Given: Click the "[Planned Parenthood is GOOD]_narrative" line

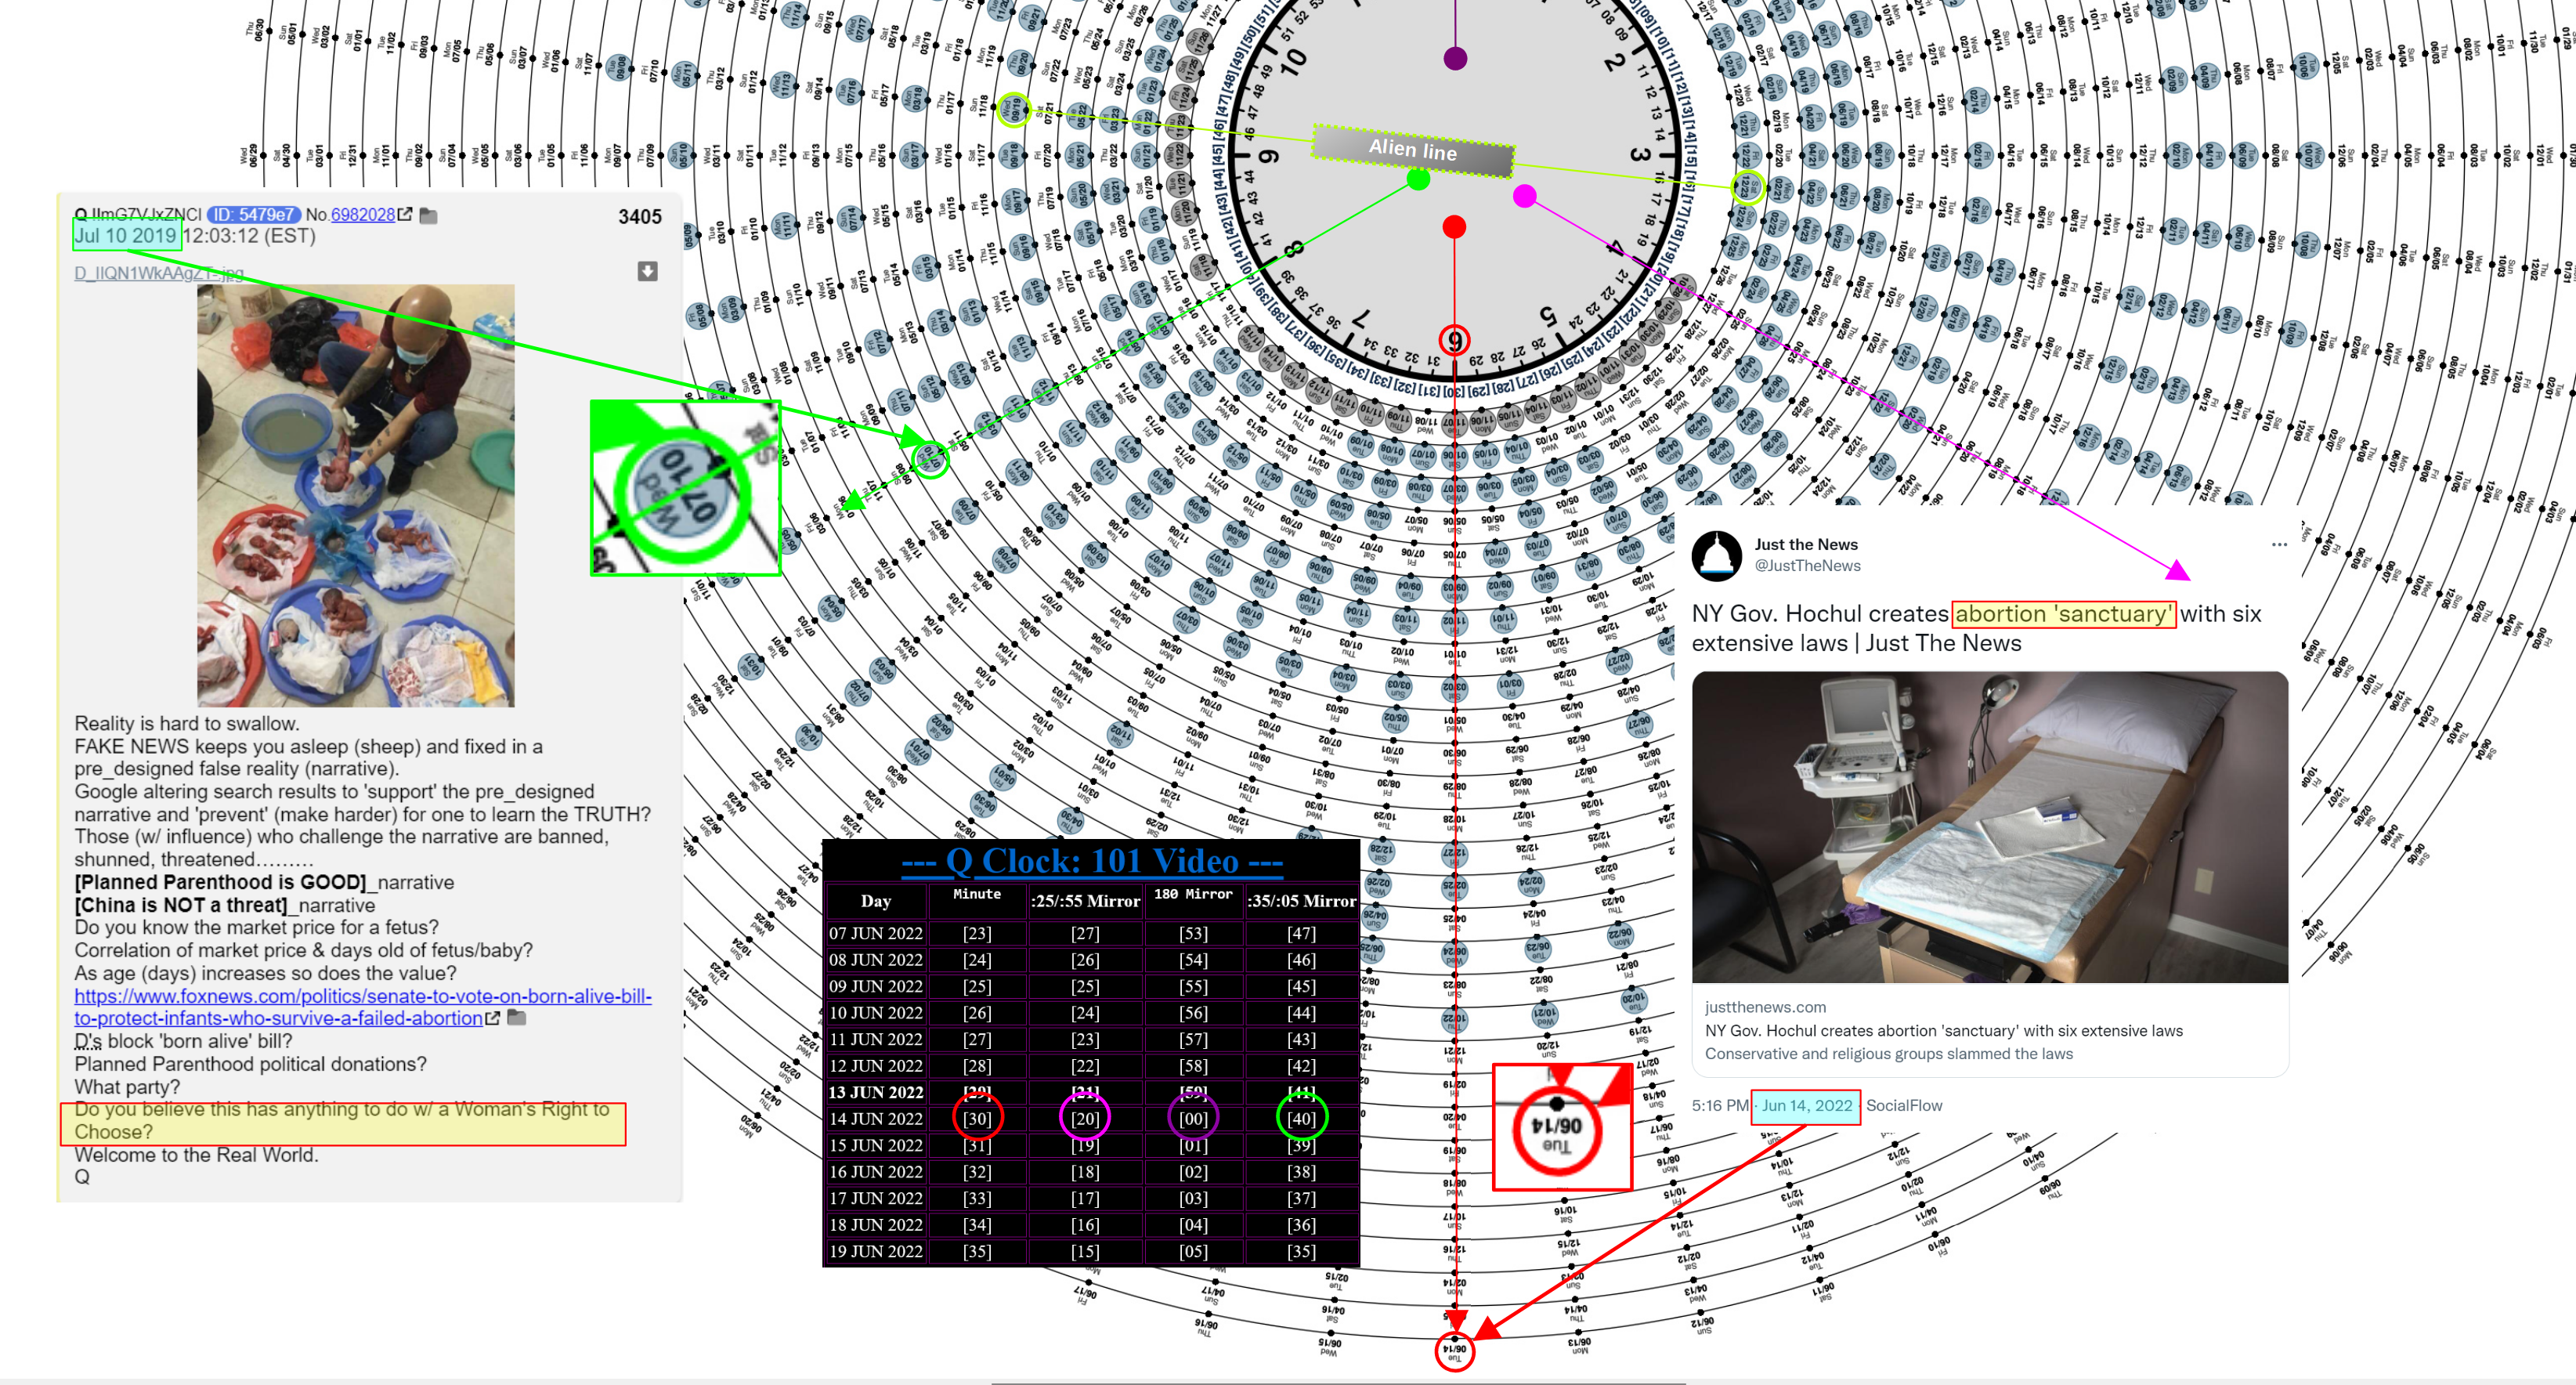Looking at the screenshot, I should click(264, 882).
